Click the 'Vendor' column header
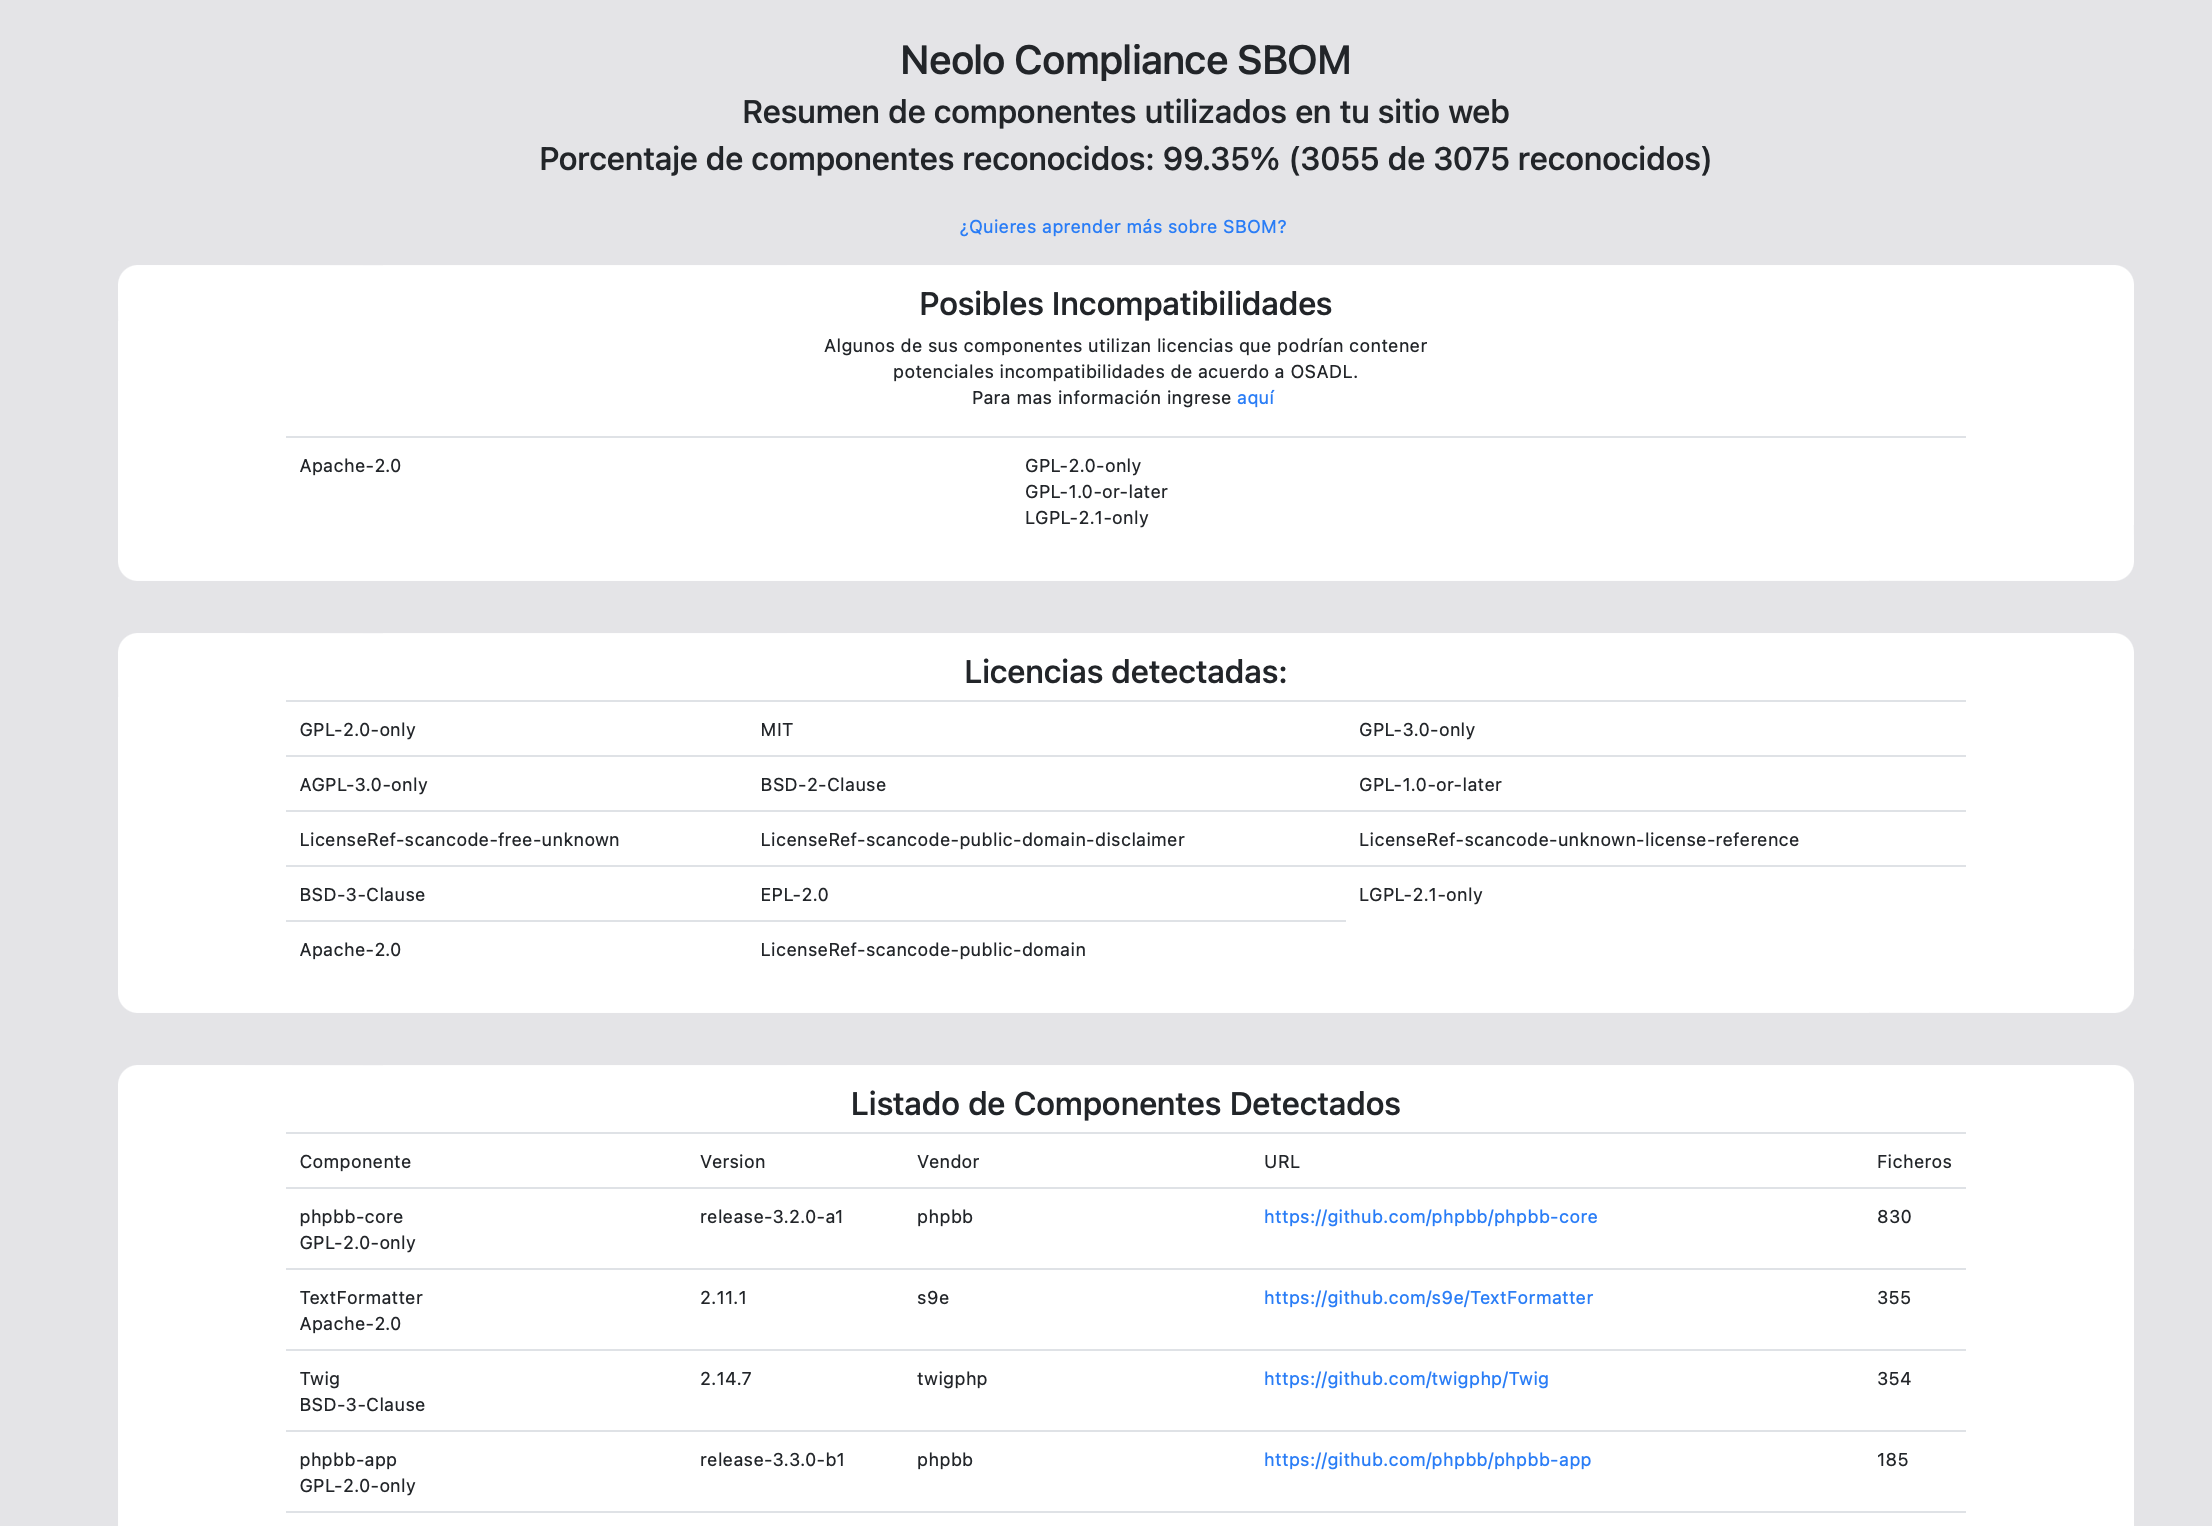2212x1526 pixels. pos(948,1162)
